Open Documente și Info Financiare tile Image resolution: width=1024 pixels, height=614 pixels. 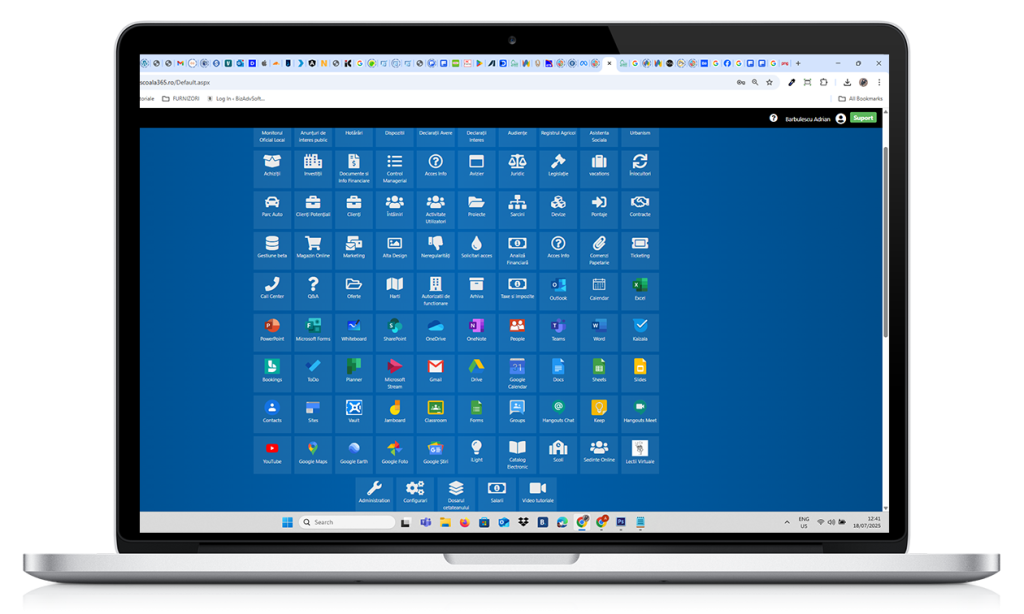tap(354, 169)
